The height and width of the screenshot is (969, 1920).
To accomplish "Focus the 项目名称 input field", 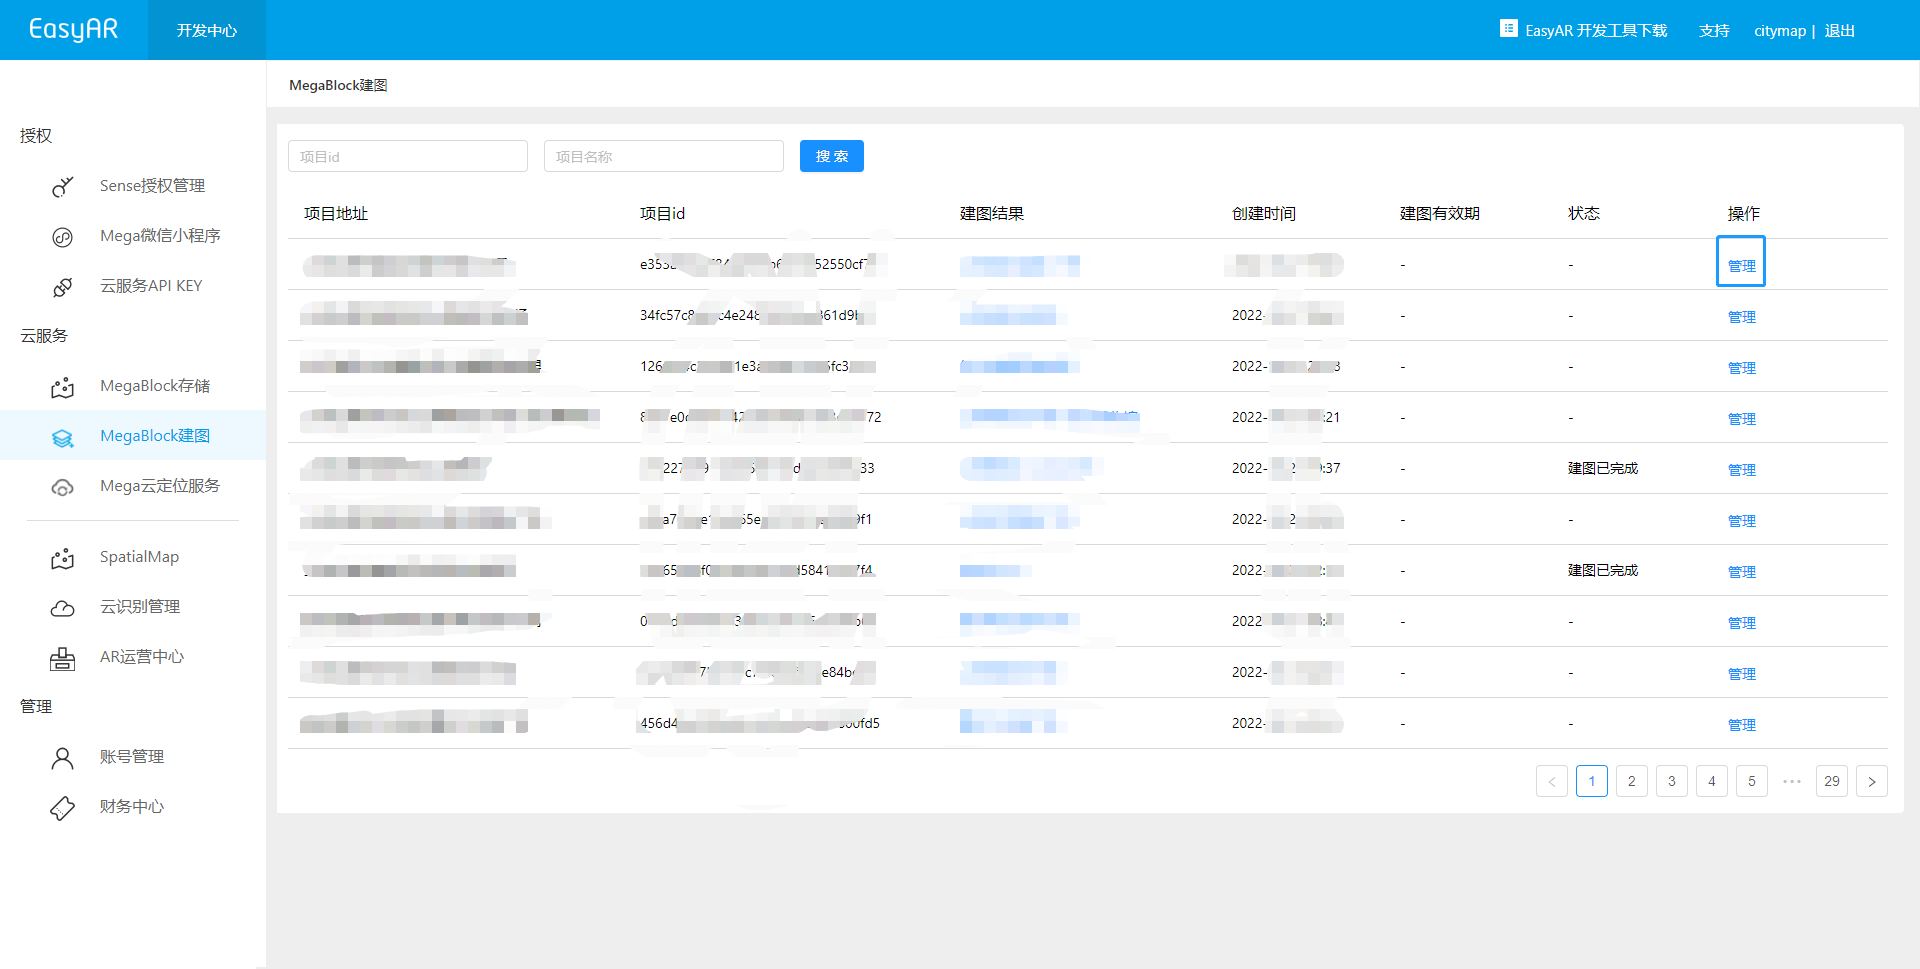I will coord(664,156).
